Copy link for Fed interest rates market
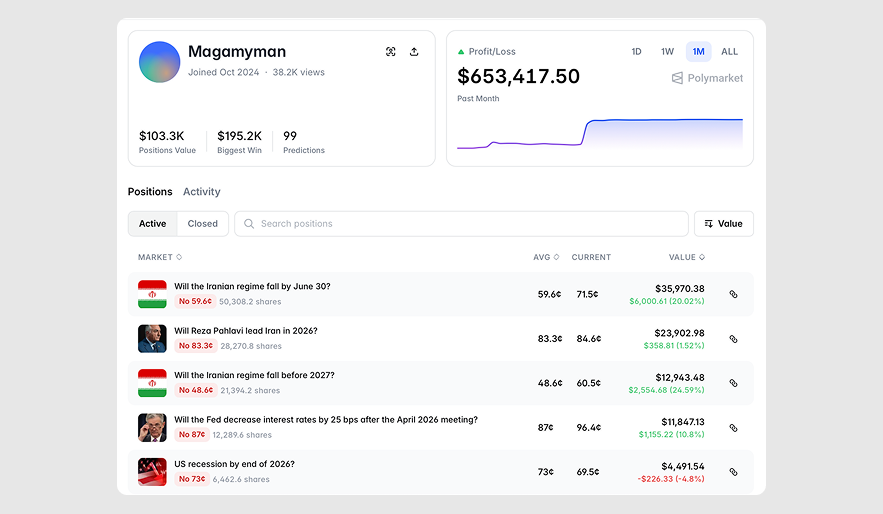This screenshot has width=883, height=514. point(733,428)
